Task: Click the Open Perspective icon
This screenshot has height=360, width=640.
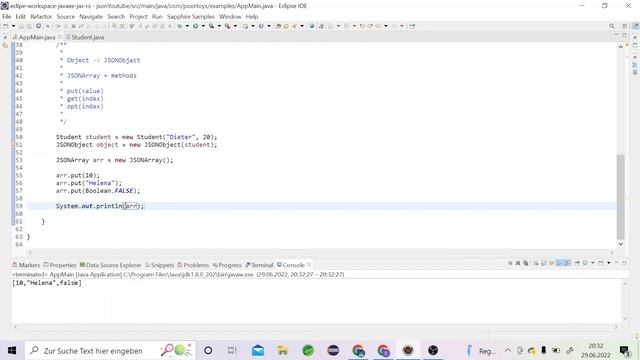Action: coord(624,26)
